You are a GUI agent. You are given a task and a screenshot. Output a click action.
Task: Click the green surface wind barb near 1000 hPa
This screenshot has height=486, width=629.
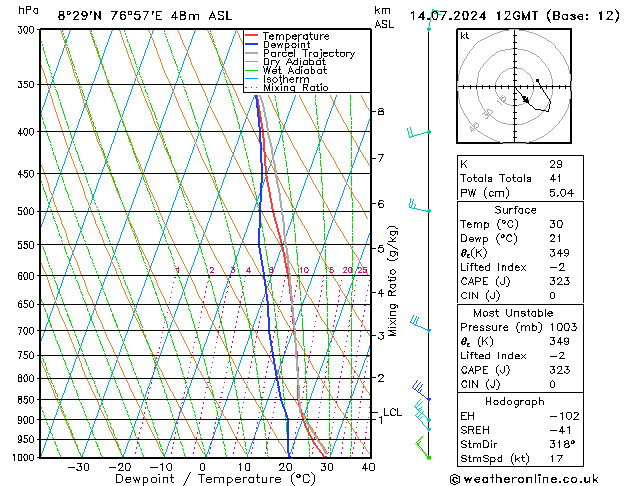[x=422, y=448]
